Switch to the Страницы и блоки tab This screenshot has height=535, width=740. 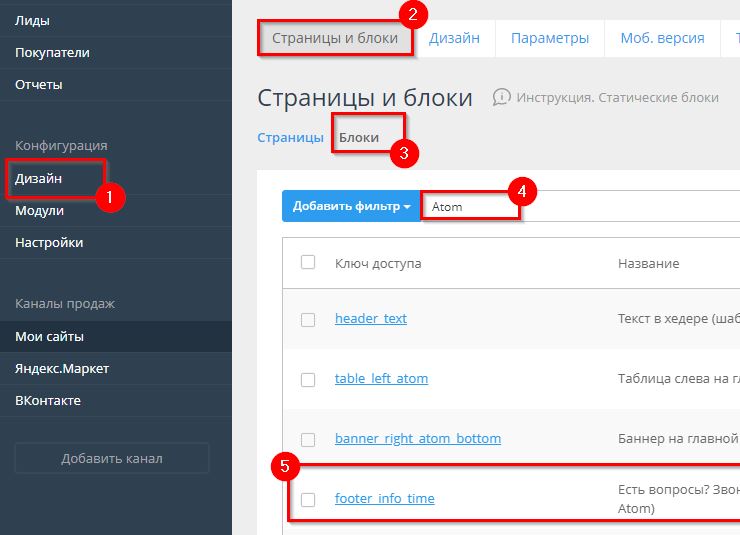coord(335,39)
